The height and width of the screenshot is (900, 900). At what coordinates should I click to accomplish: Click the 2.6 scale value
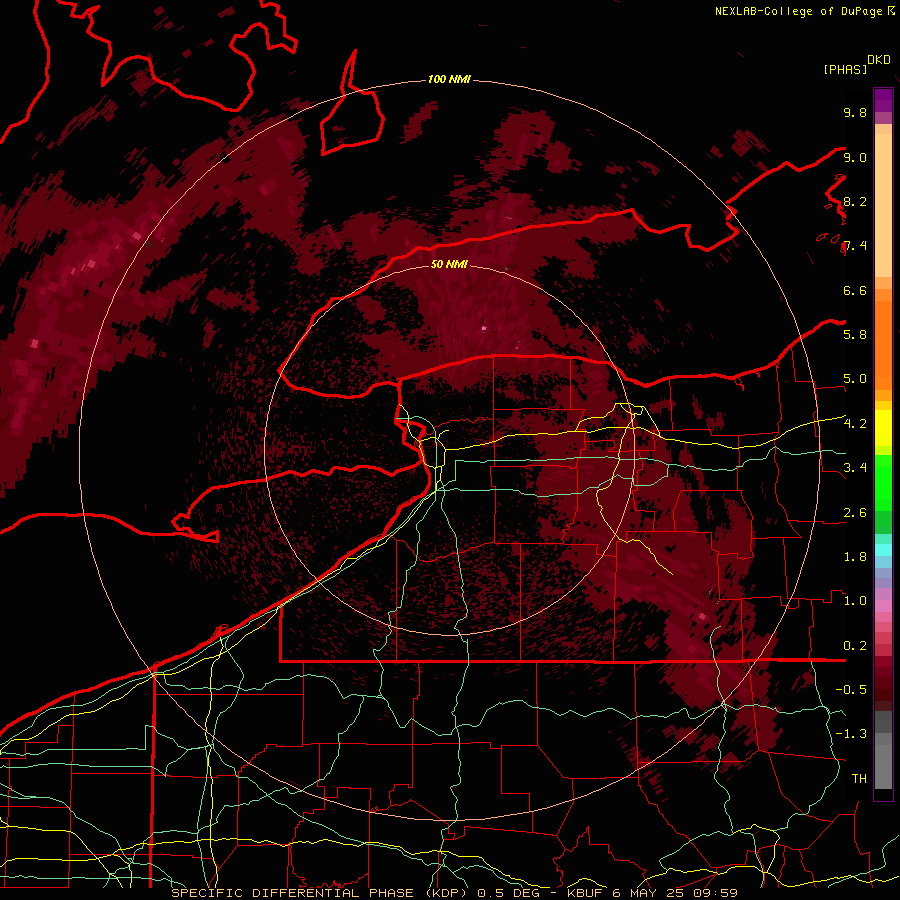tap(855, 513)
